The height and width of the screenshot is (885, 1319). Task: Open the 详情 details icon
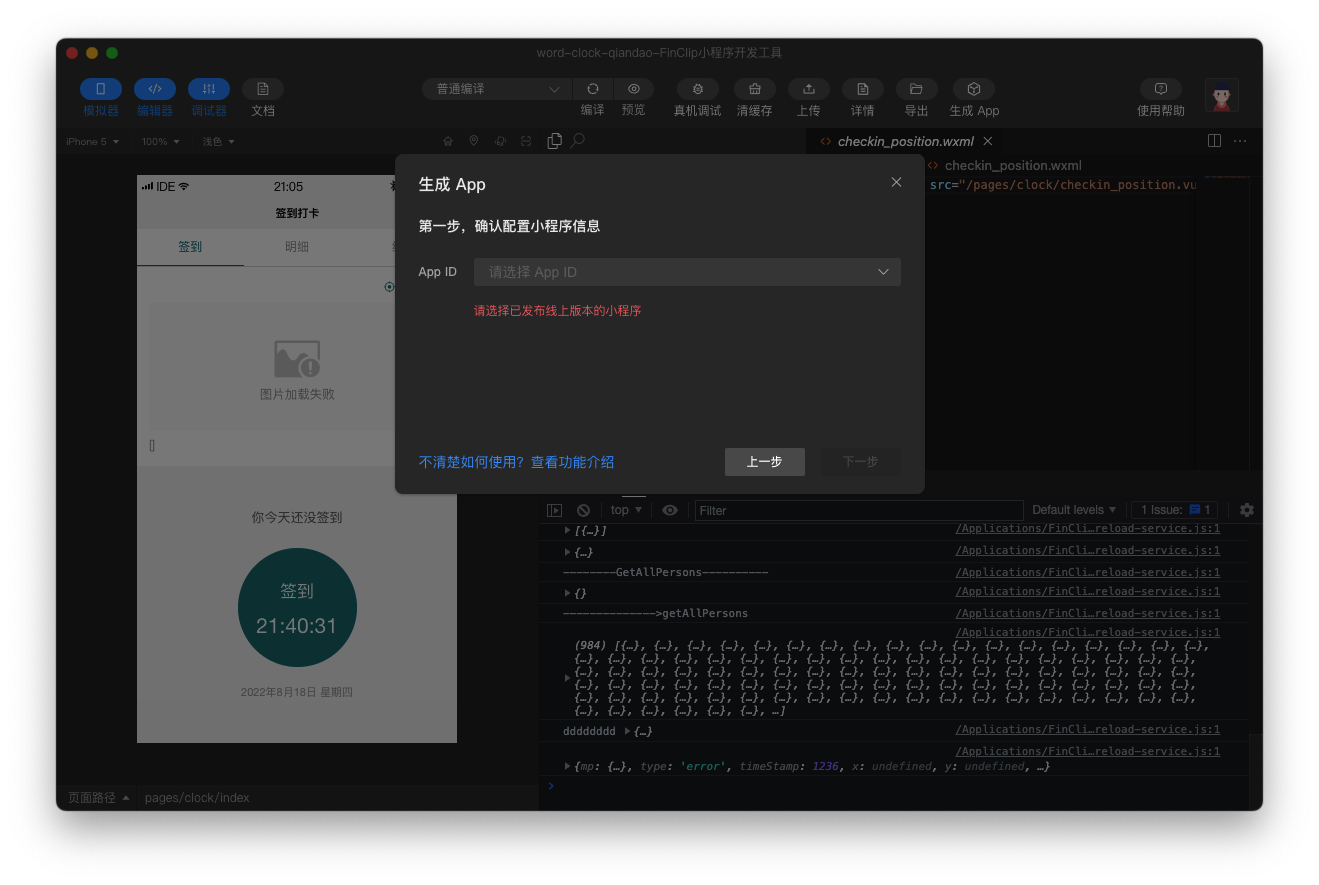click(x=862, y=89)
